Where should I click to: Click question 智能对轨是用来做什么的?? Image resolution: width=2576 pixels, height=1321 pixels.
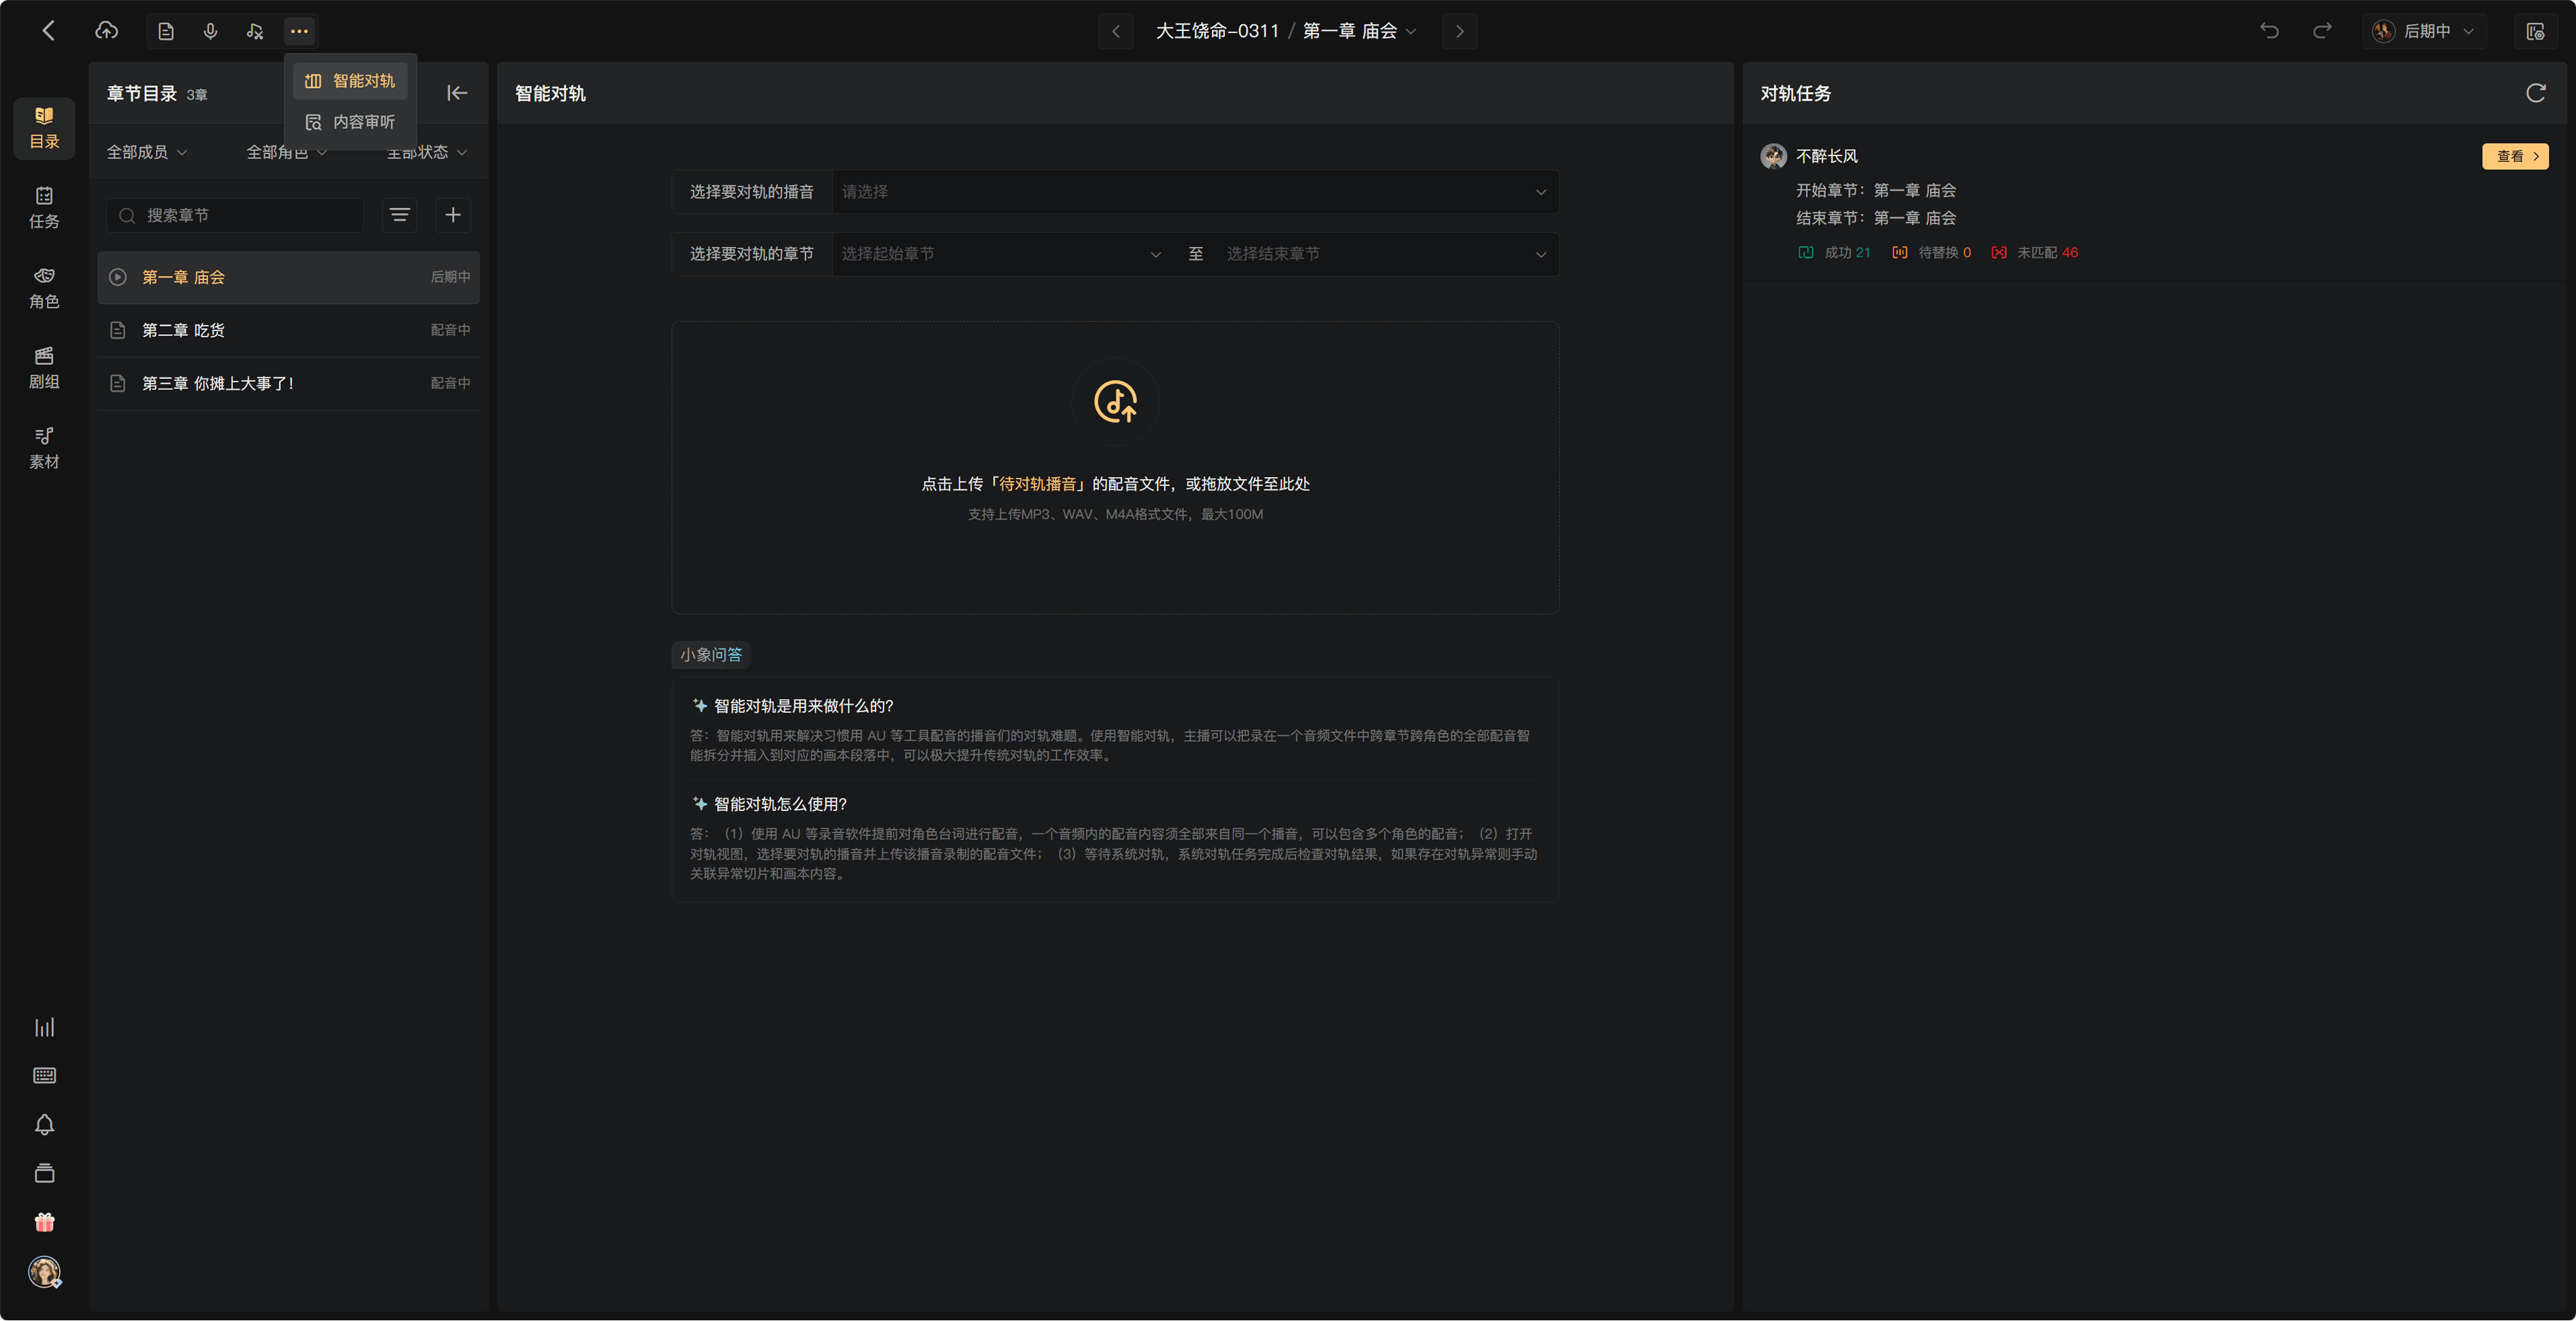(x=803, y=706)
